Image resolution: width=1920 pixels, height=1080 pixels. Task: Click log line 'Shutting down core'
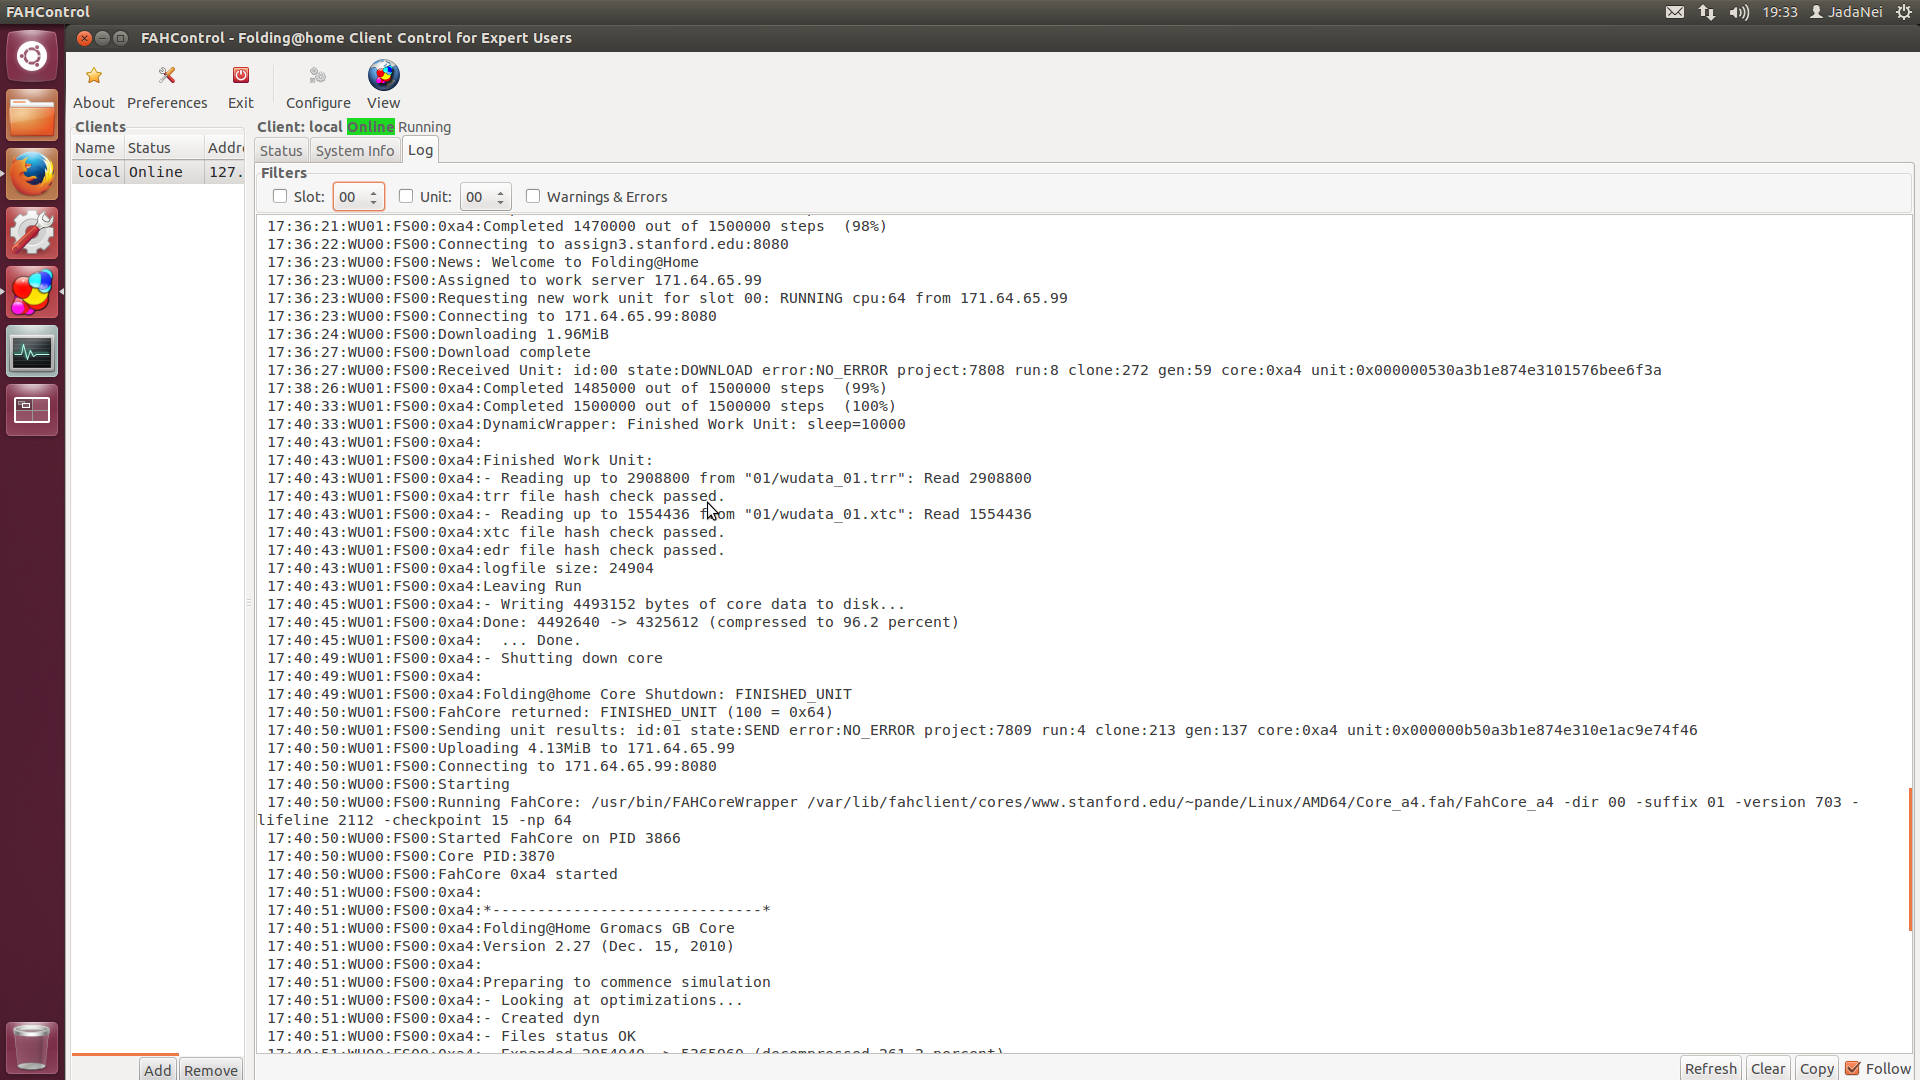point(465,658)
